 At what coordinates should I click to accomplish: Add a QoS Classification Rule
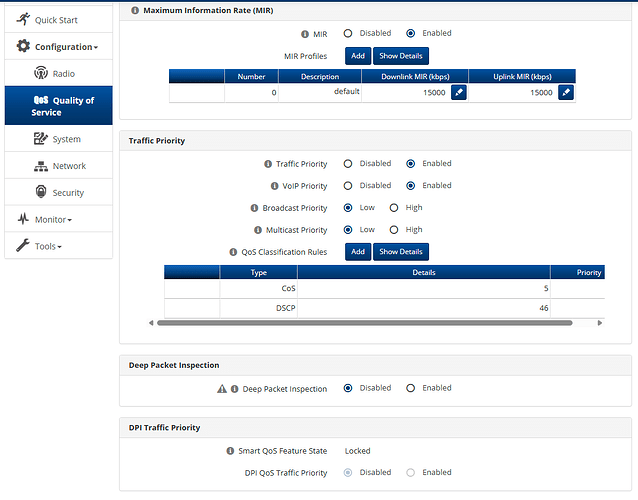tap(358, 252)
